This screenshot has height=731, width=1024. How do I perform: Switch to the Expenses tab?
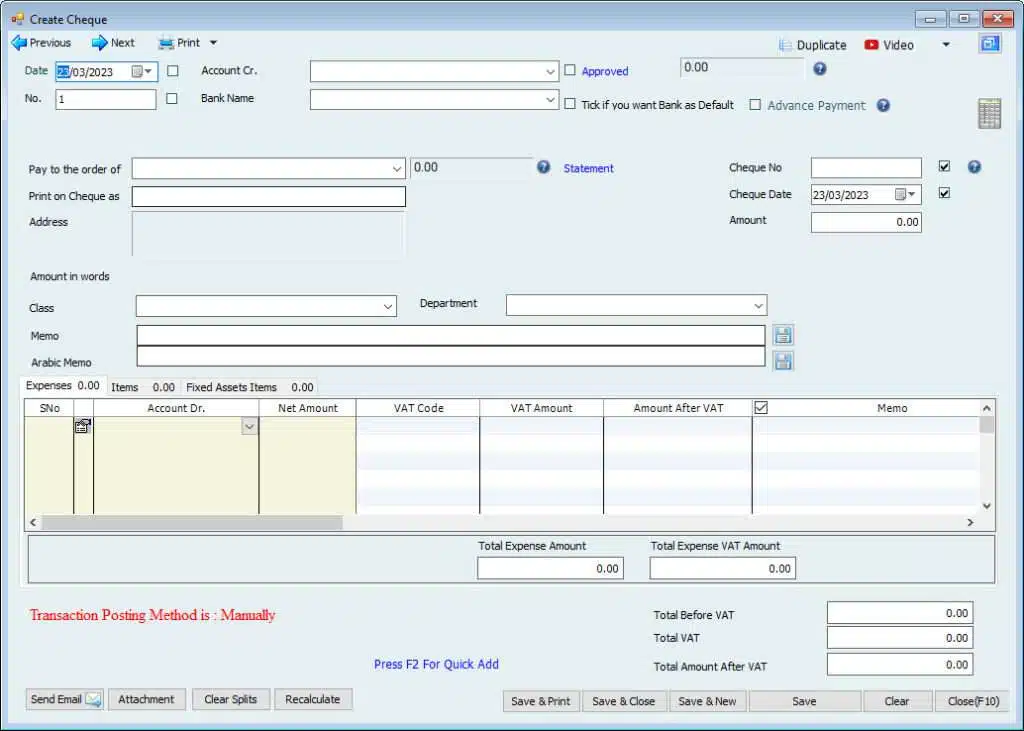pyautogui.click(x=63, y=386)
